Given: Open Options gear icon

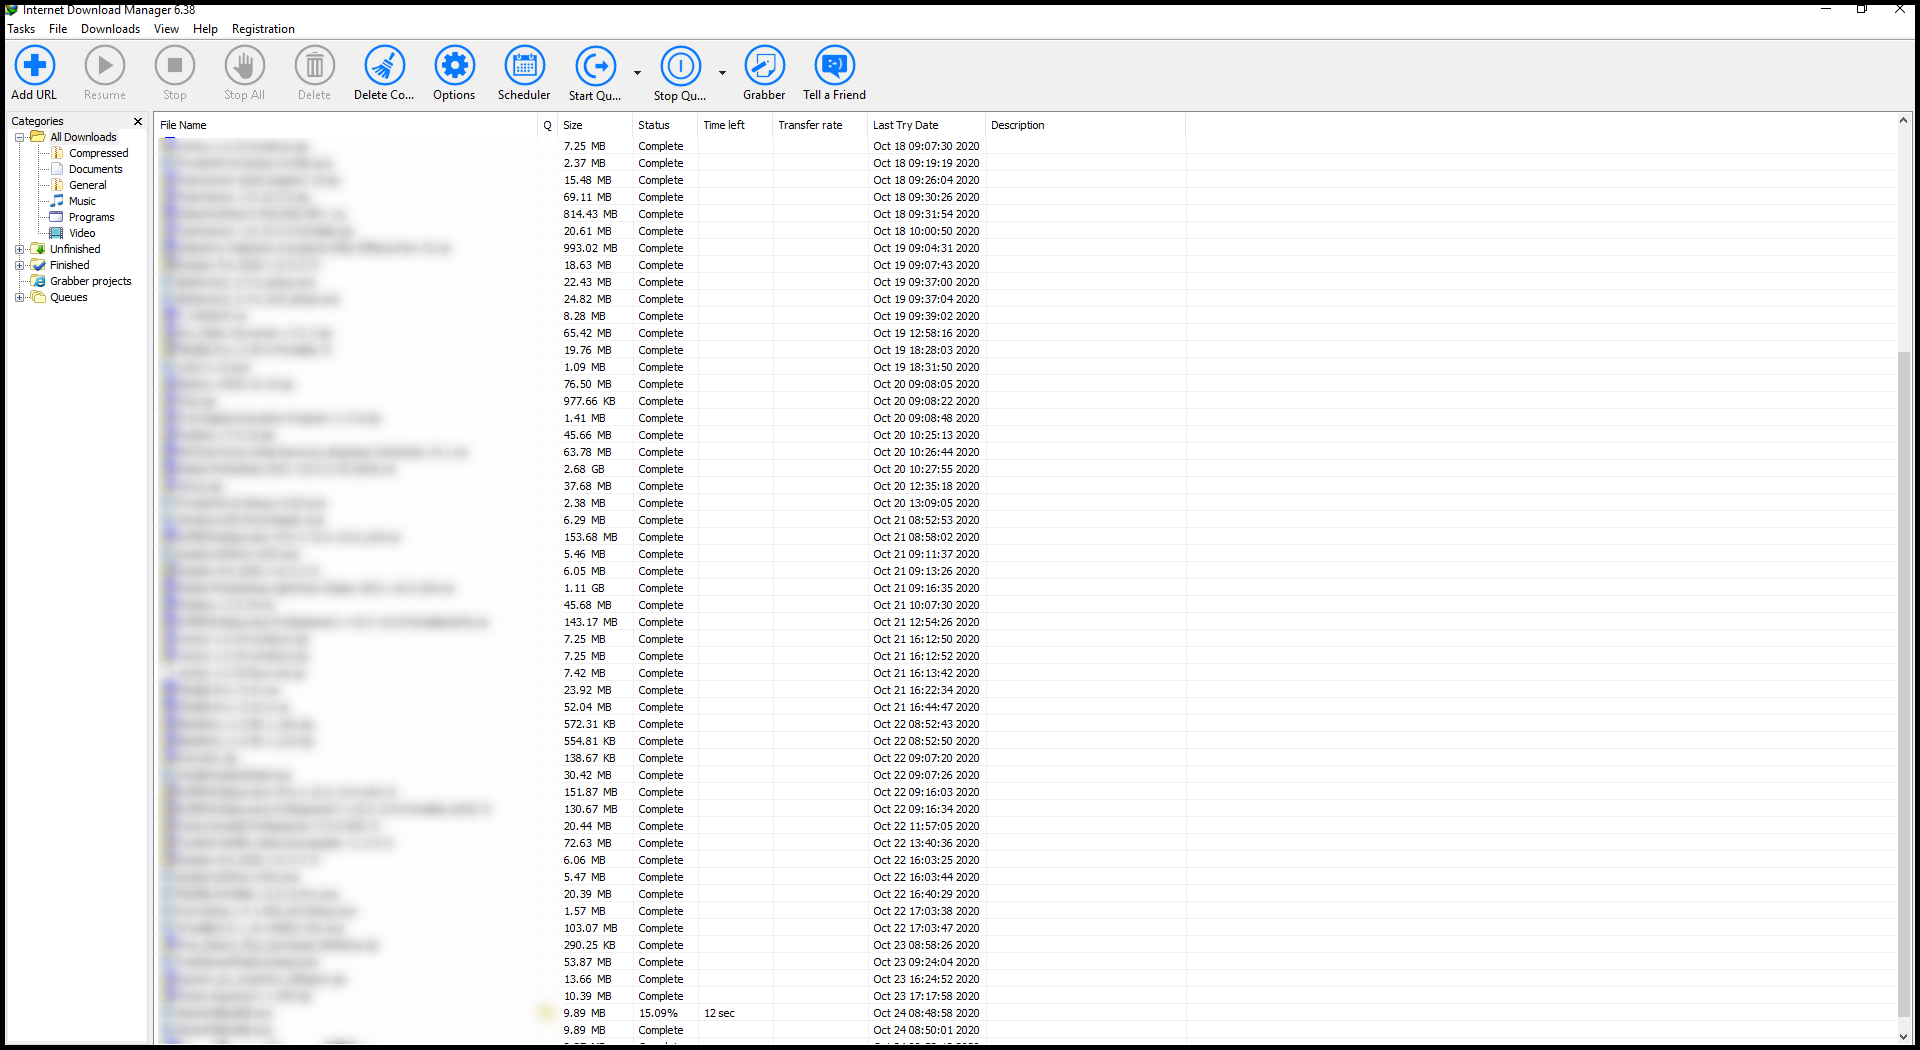Looking at the screenshot, I should [x=455, y=66].
